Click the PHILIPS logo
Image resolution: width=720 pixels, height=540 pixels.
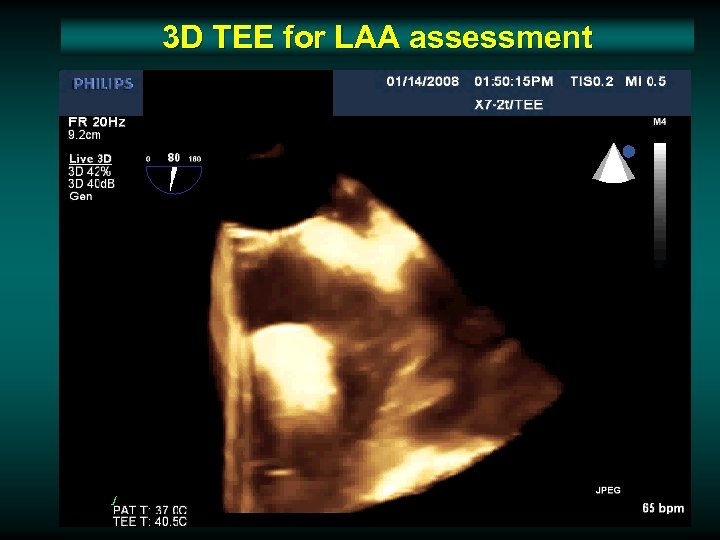103,84
